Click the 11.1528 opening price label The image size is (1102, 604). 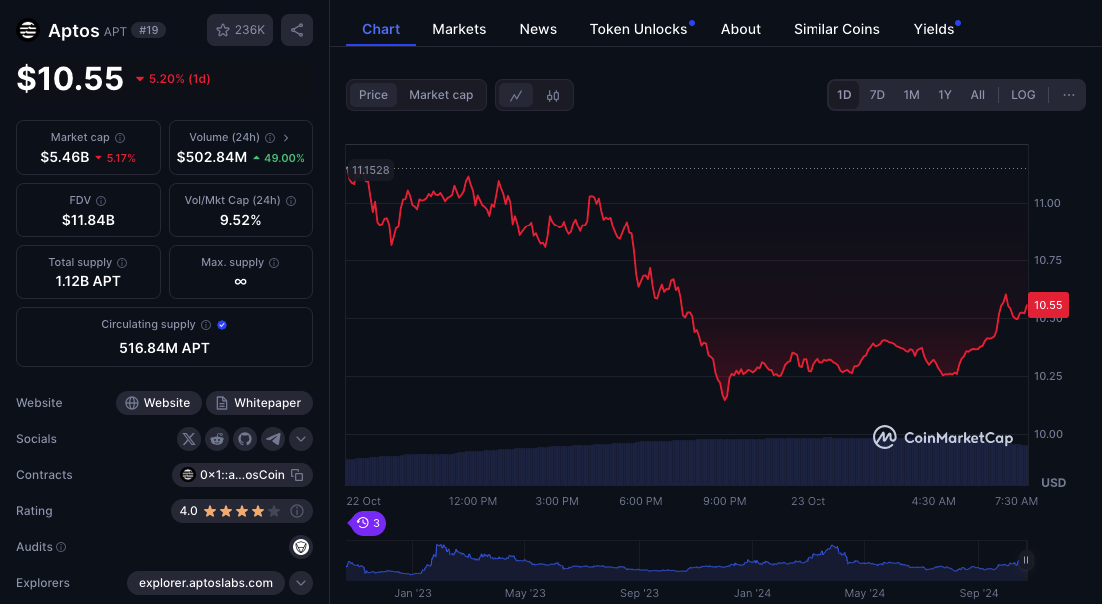point(370,170)
